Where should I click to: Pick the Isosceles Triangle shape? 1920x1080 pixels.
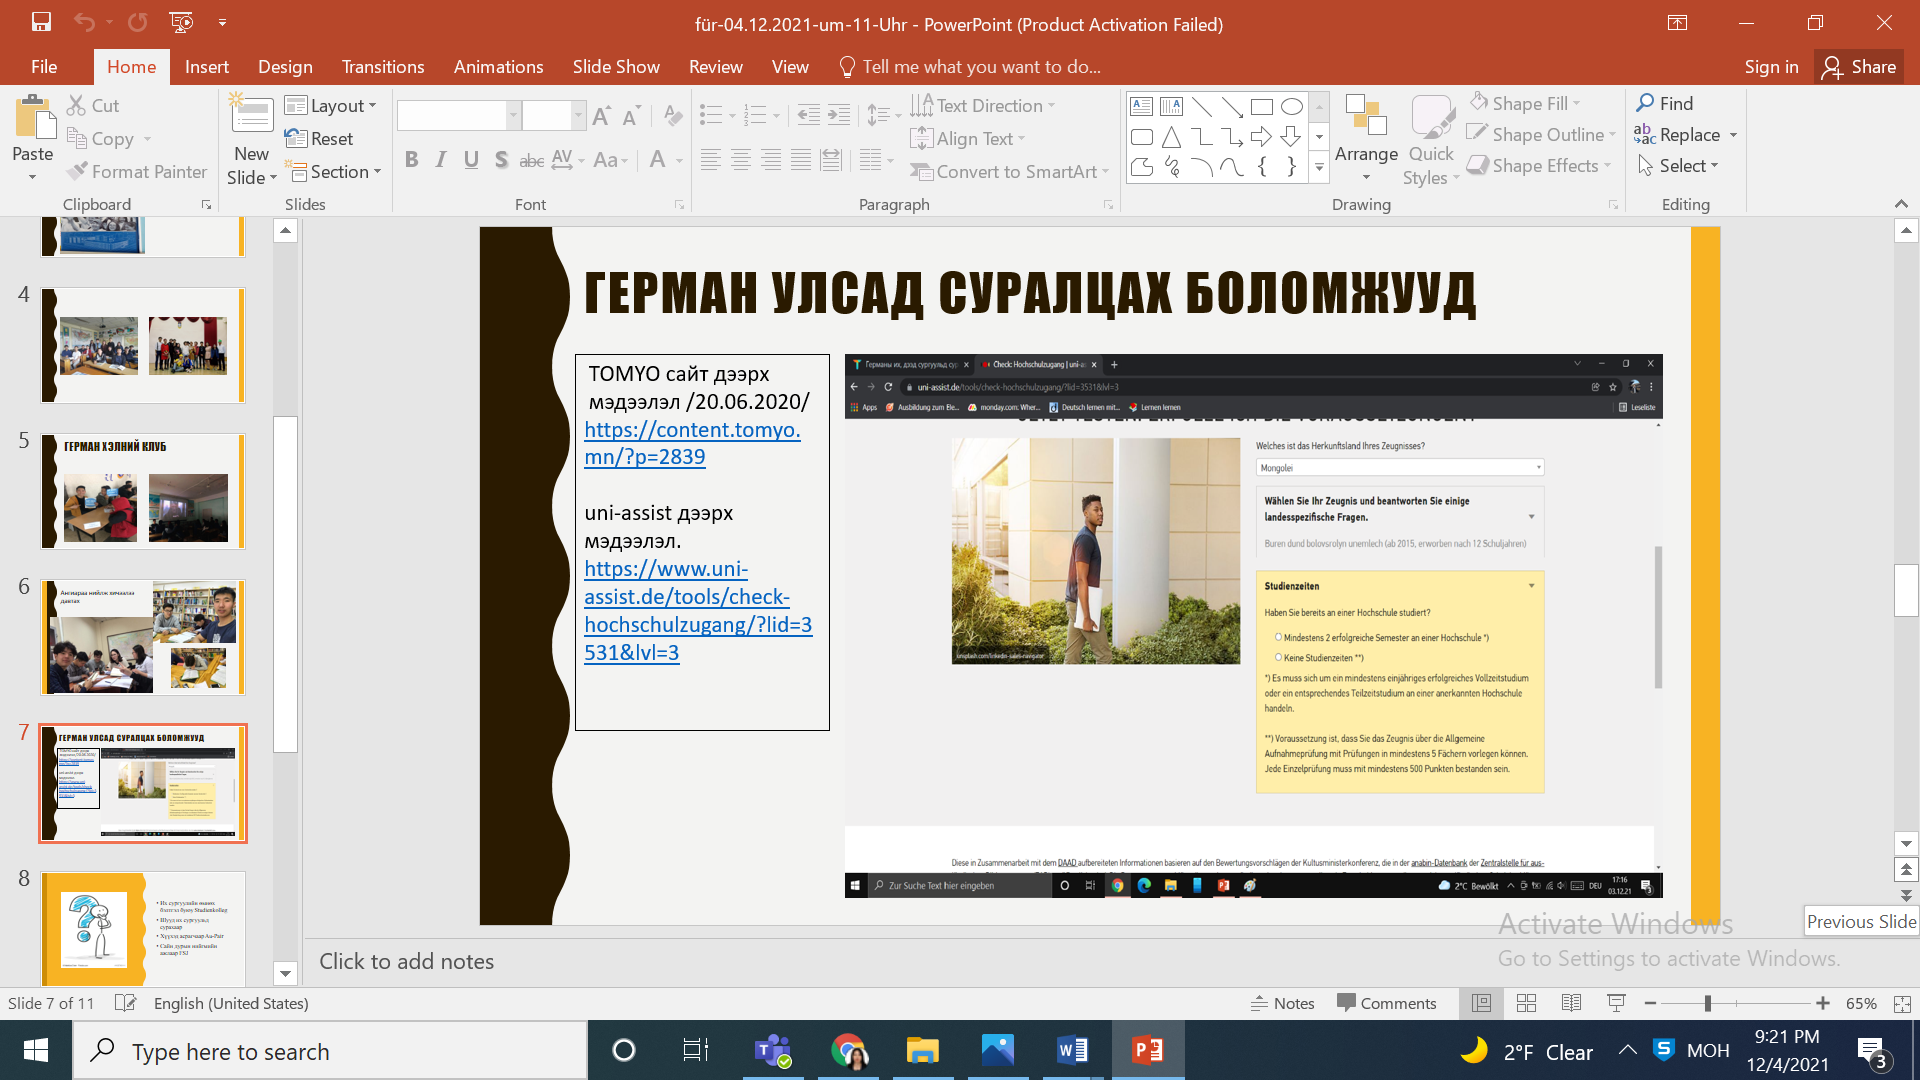click(1172, 137)
